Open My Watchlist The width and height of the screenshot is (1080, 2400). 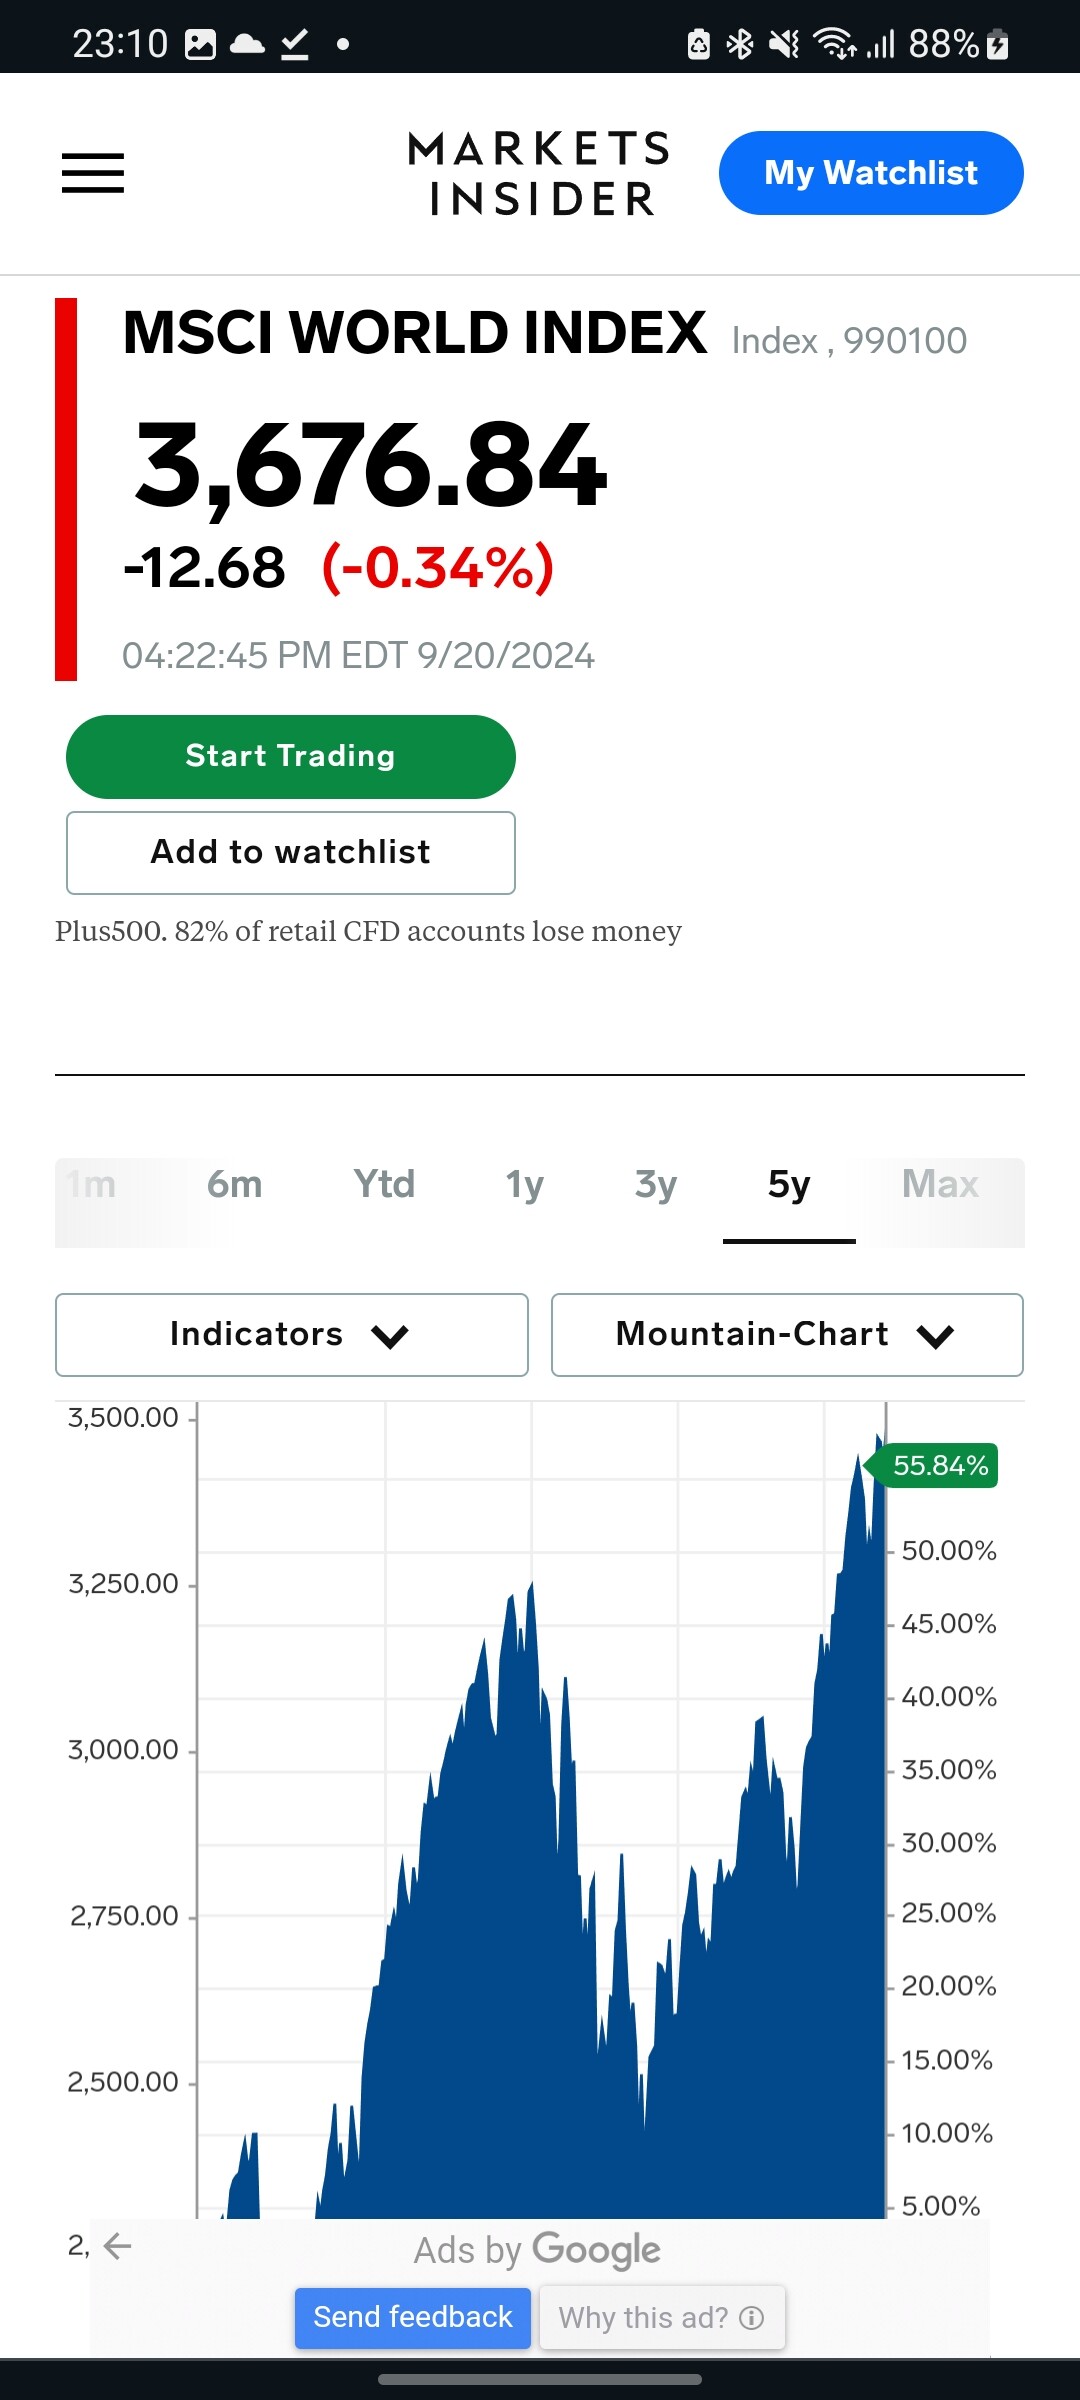(x=870, y=173)
